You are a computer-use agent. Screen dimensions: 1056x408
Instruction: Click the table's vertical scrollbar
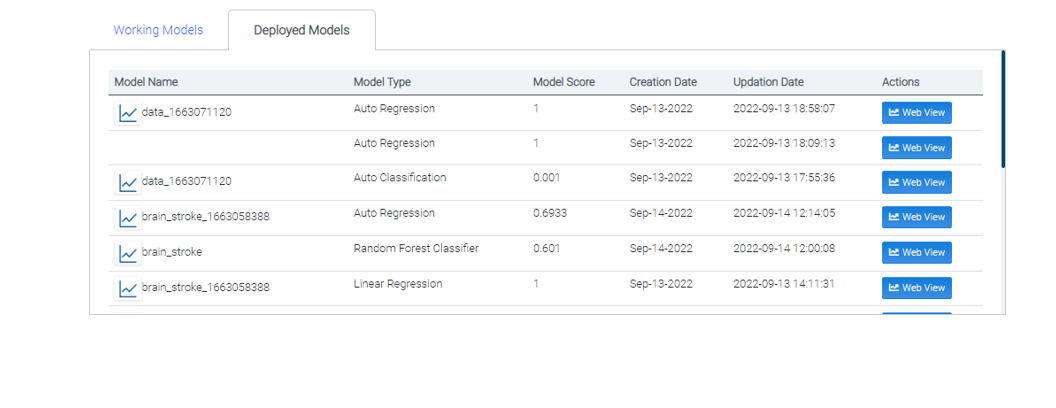pos(1003,110)
